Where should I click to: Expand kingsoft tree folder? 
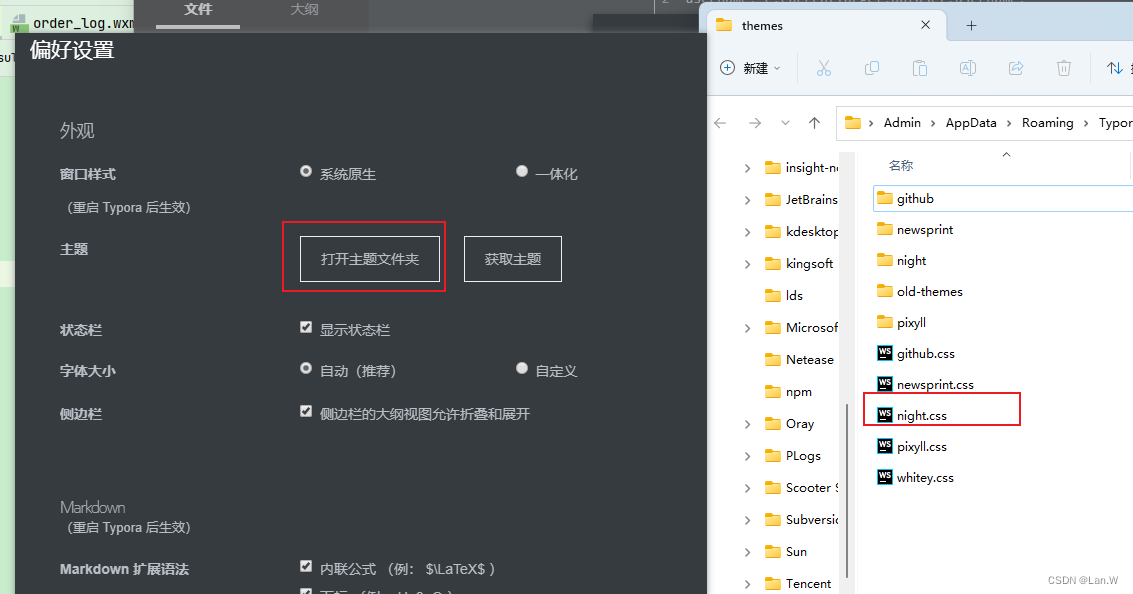[747, 264]
